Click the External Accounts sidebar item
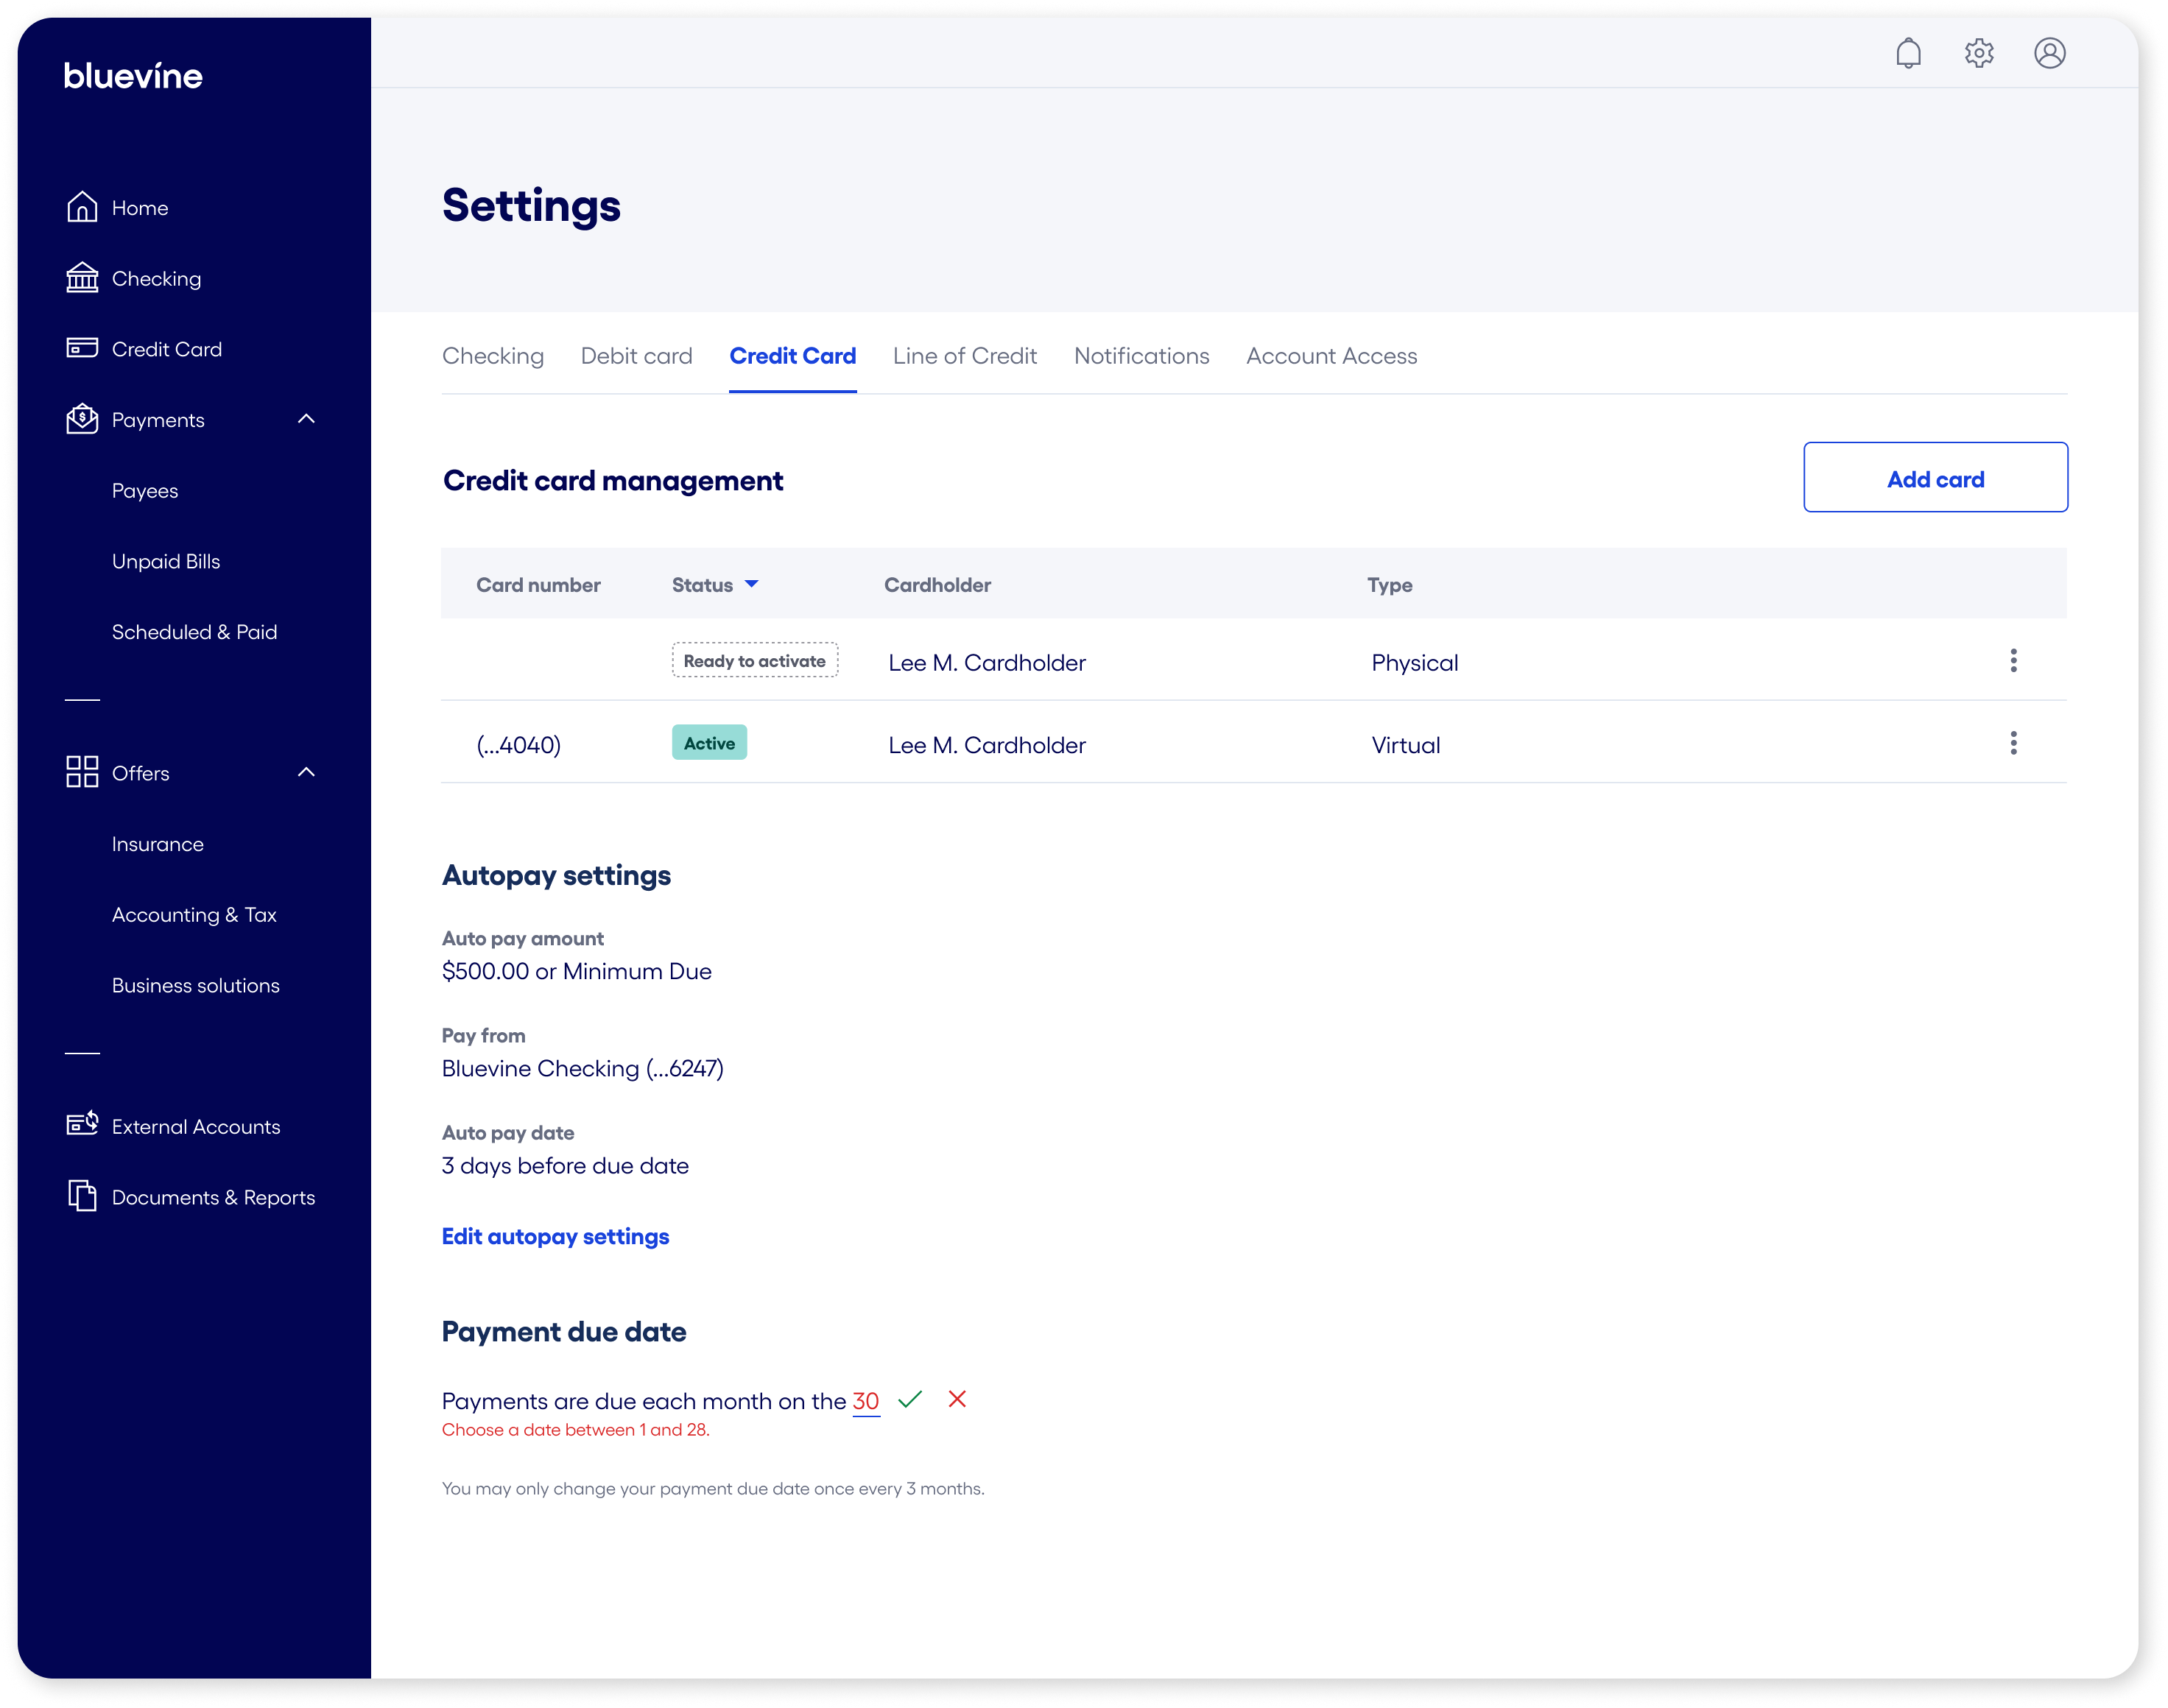The width and height of the screenshot is (2168, 1708). (x=195, y=1127)
